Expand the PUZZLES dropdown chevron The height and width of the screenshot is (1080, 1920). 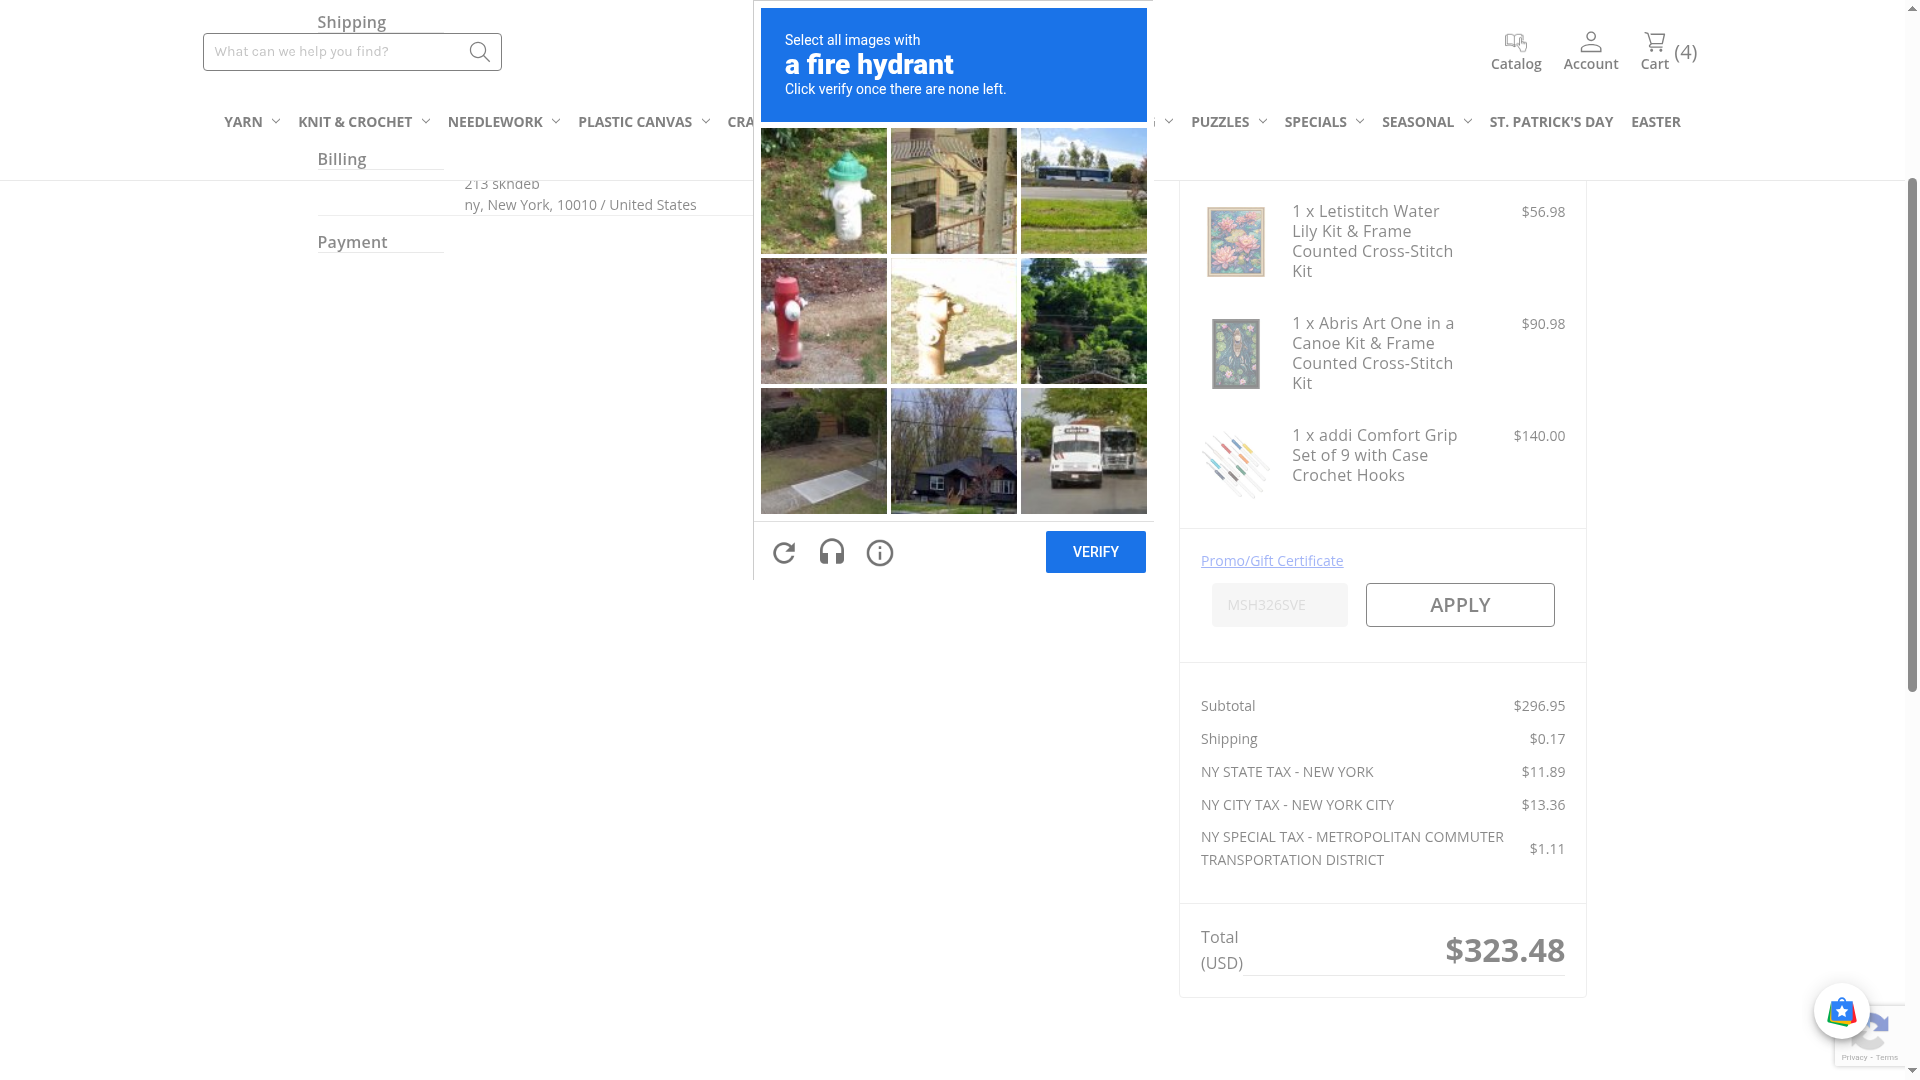click(x=1262, y=122)
